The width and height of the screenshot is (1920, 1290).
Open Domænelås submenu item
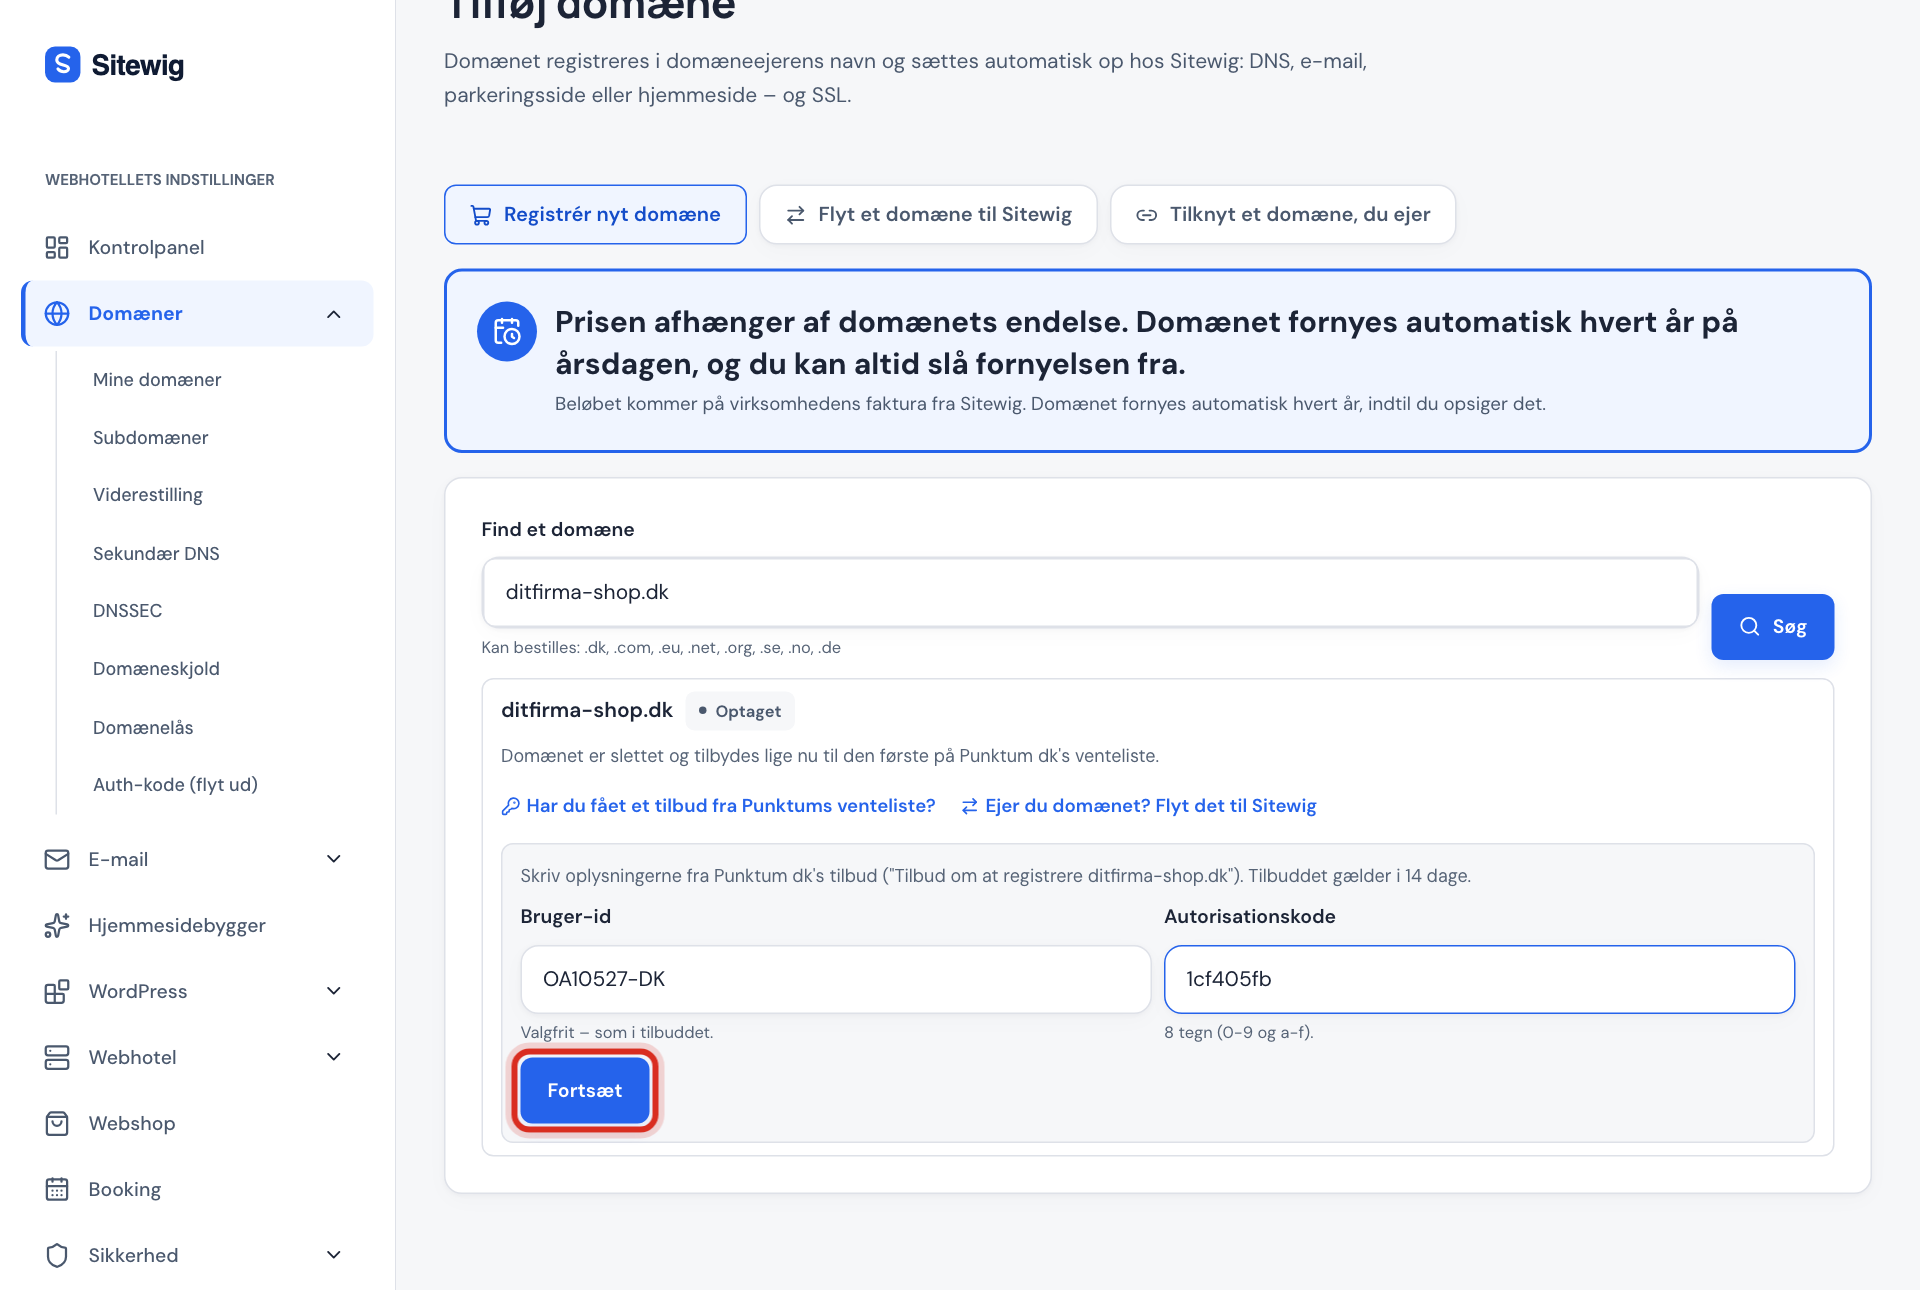[143, 728]
